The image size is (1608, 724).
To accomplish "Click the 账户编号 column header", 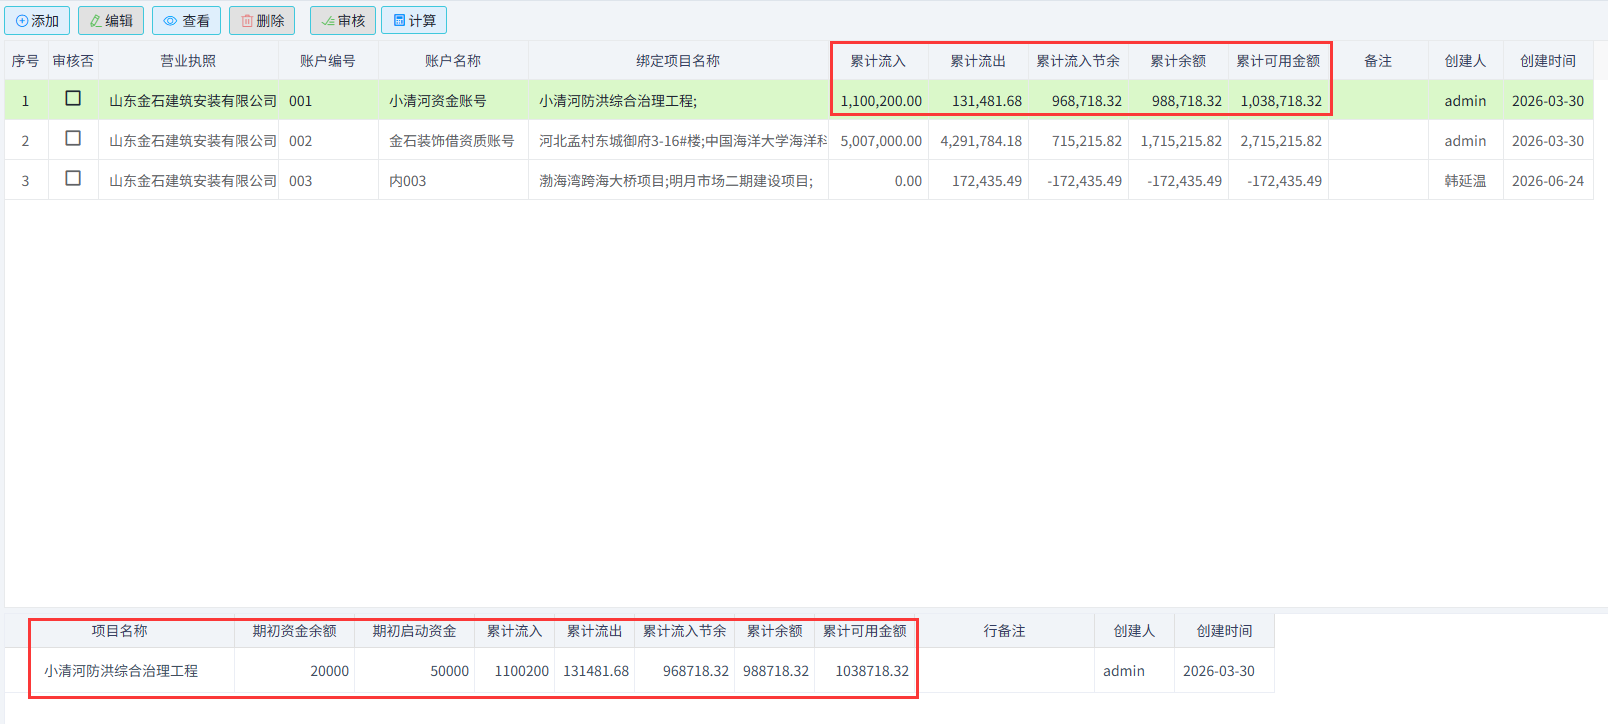I will [x=328, y=61].
